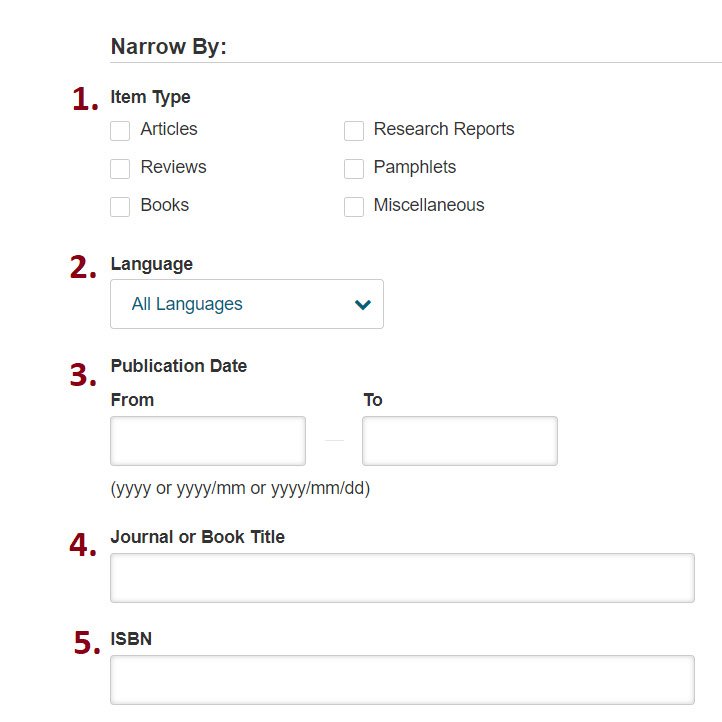Click the Item Type section label

click(151, 97)
